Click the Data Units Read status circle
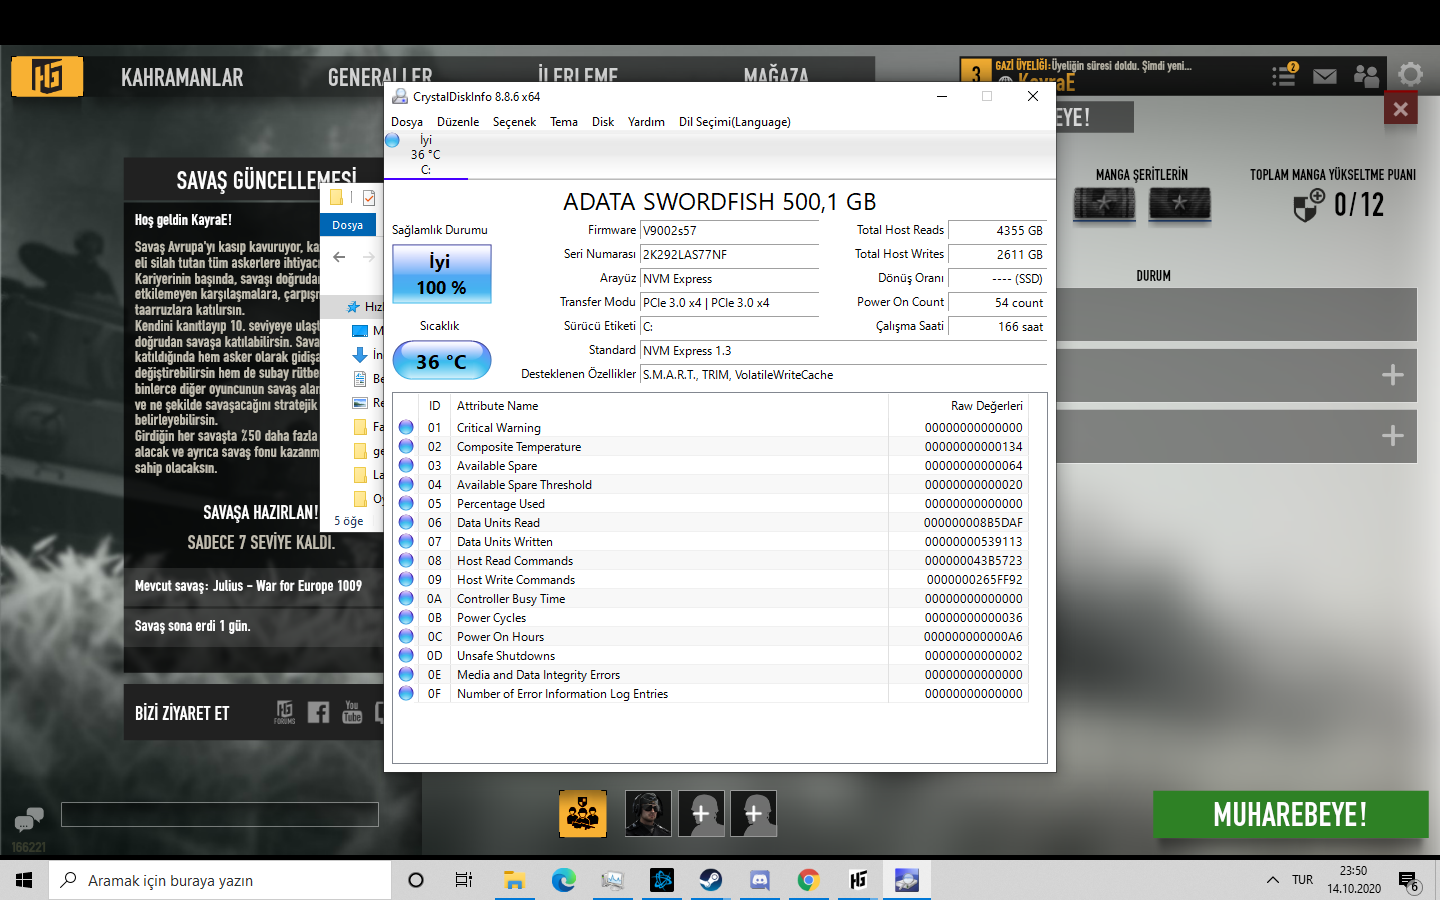1440x900 pixels. click(x=406, y=522)
